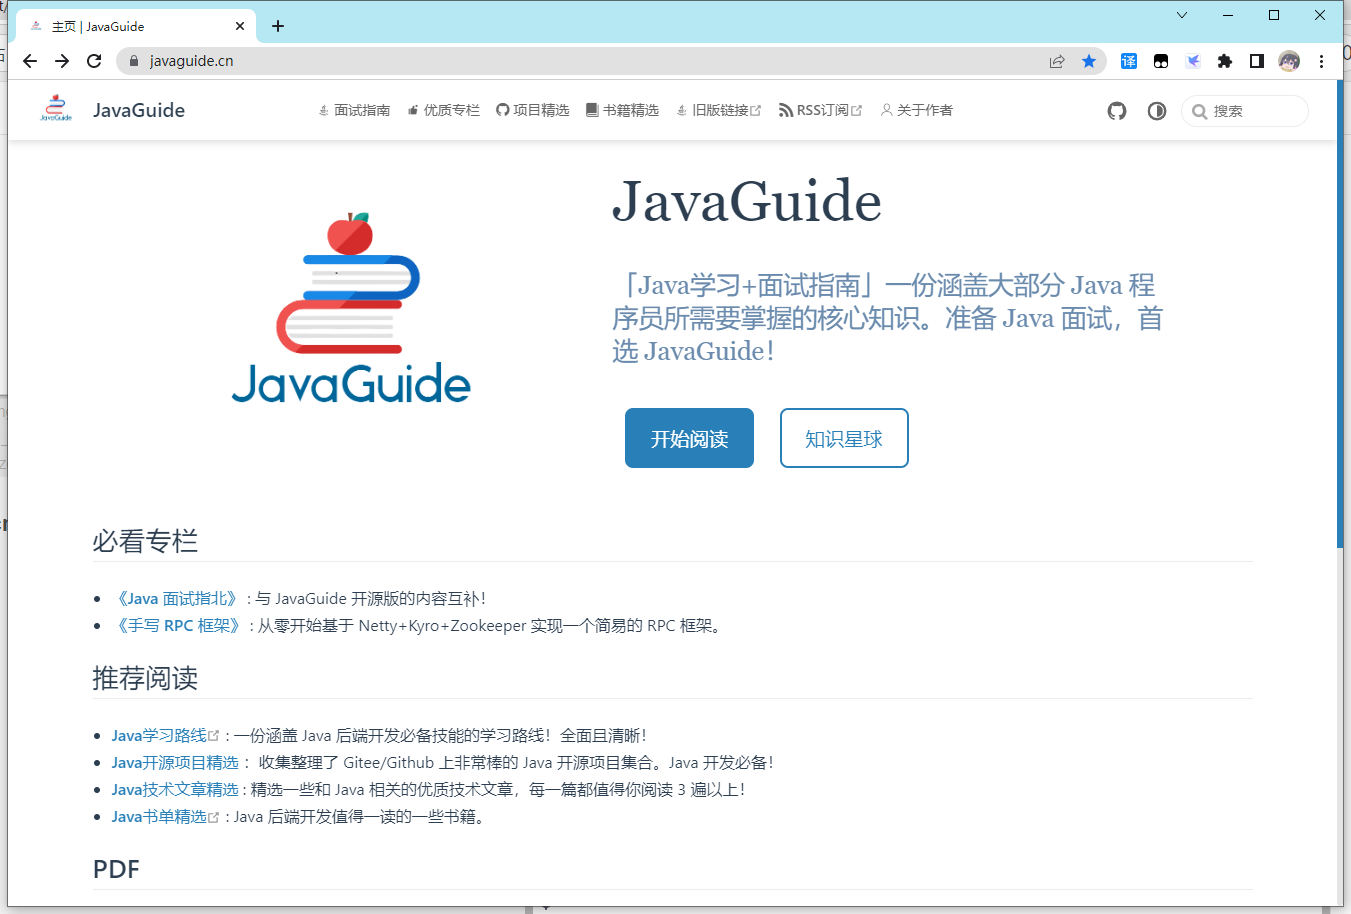Viewport: 1351px width, 914px height.
Task: Click the page vertical scrollbar thumb
Action: [1339, 314]
